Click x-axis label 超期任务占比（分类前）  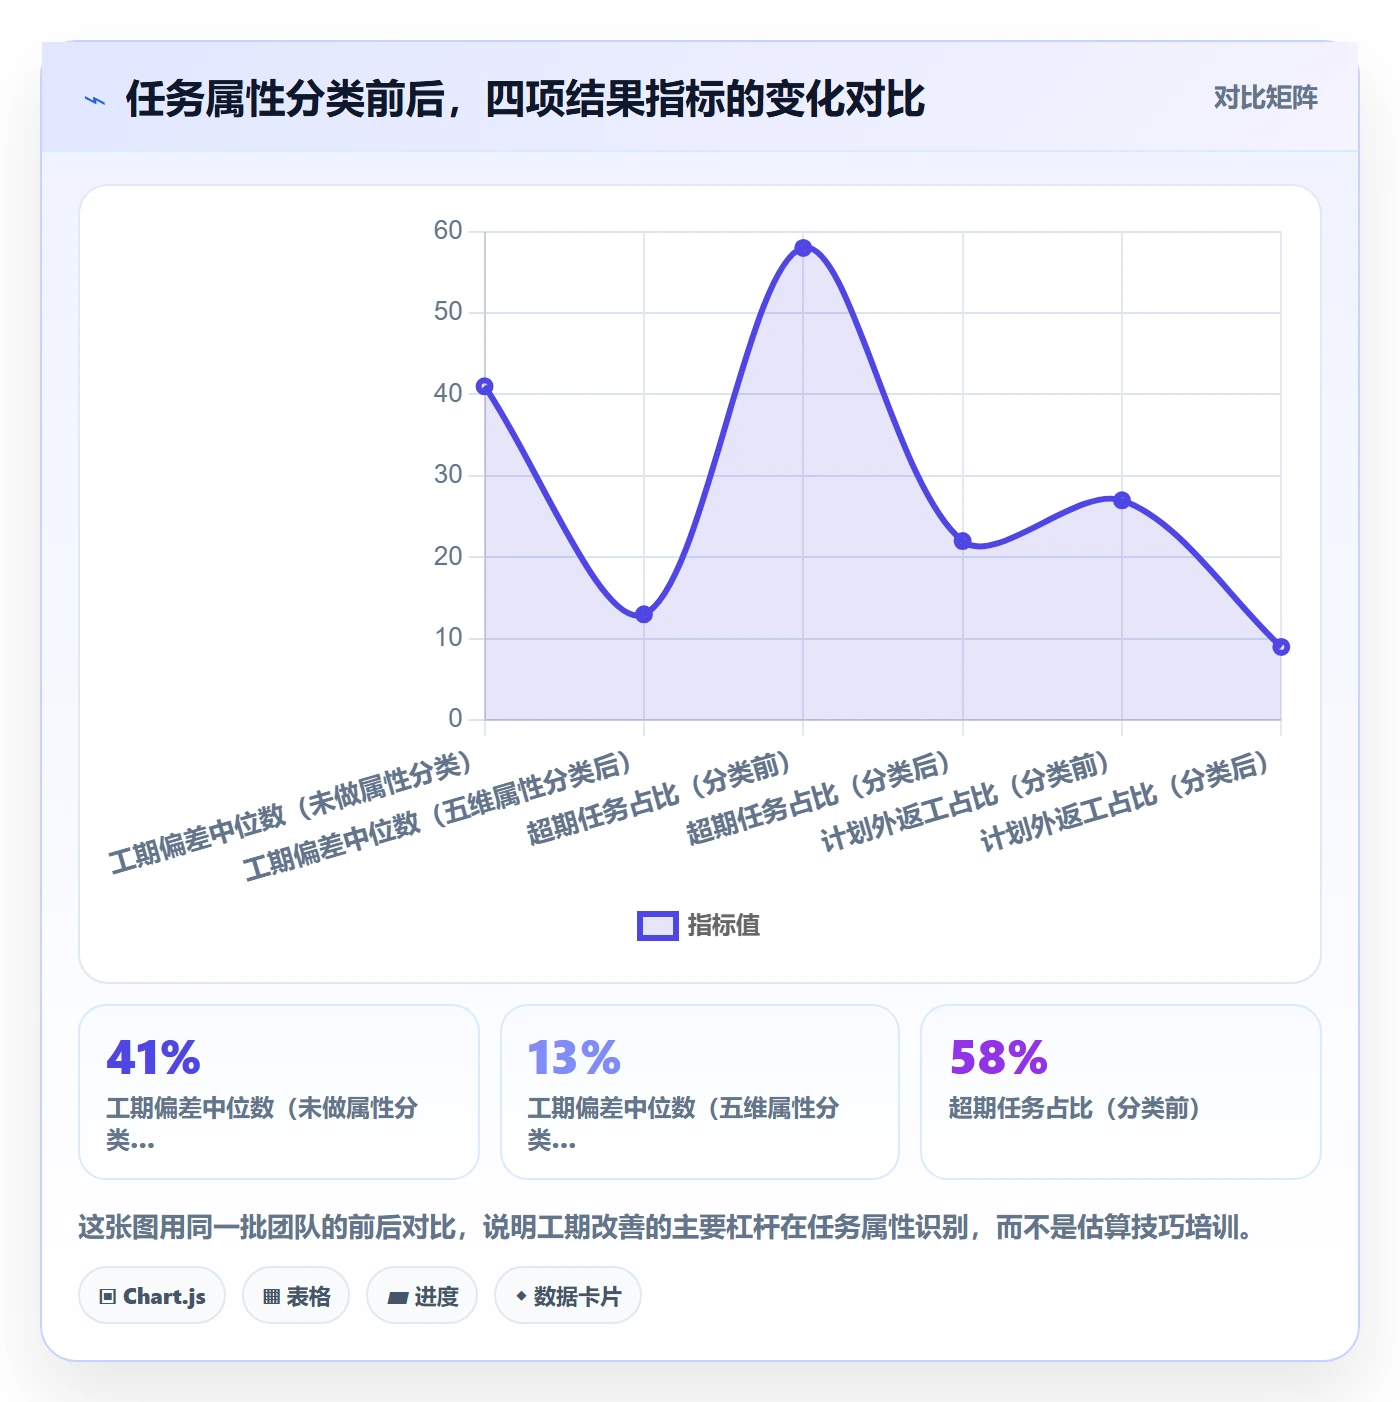pyautogui.click(x=660, y=799)
